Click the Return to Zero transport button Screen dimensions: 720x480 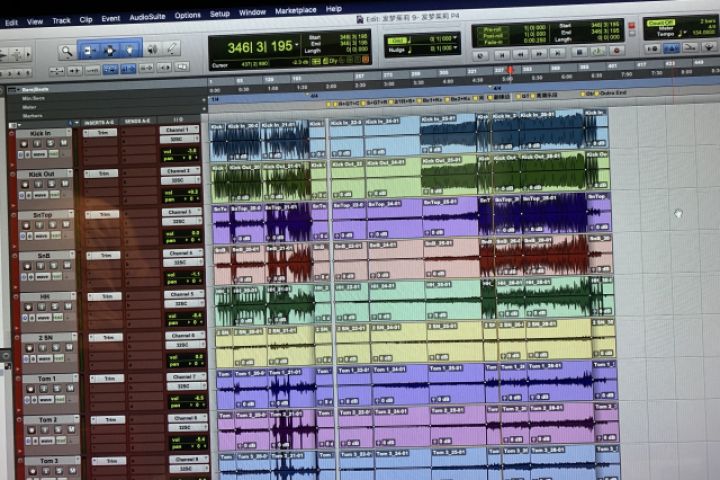[x=502, y=55]
